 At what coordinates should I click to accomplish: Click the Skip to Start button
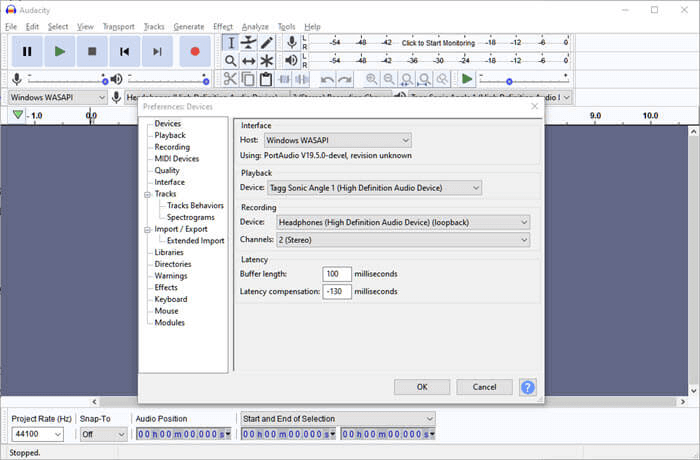(124, 51)
